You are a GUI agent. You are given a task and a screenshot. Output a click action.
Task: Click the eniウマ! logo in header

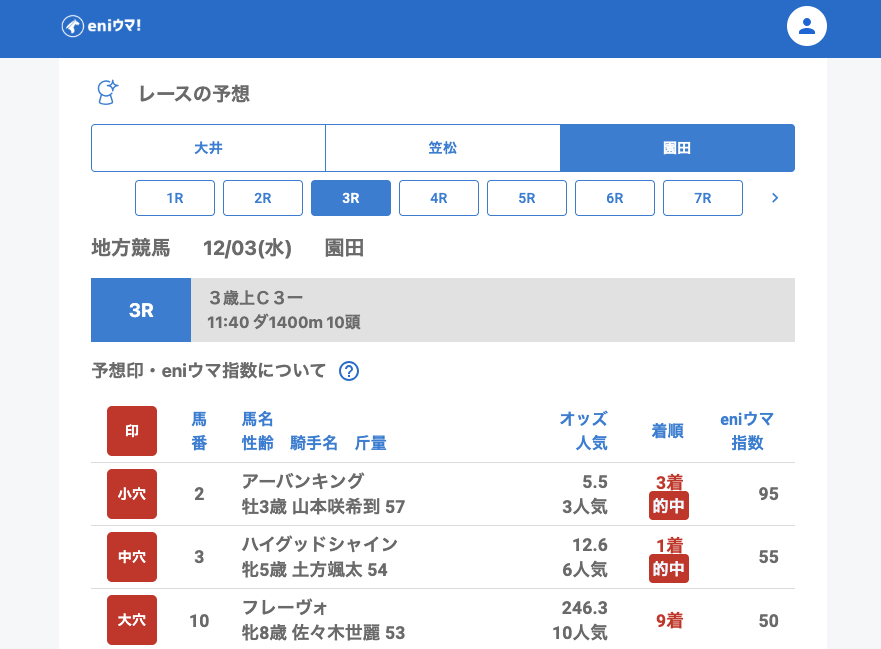coord(101,26)
